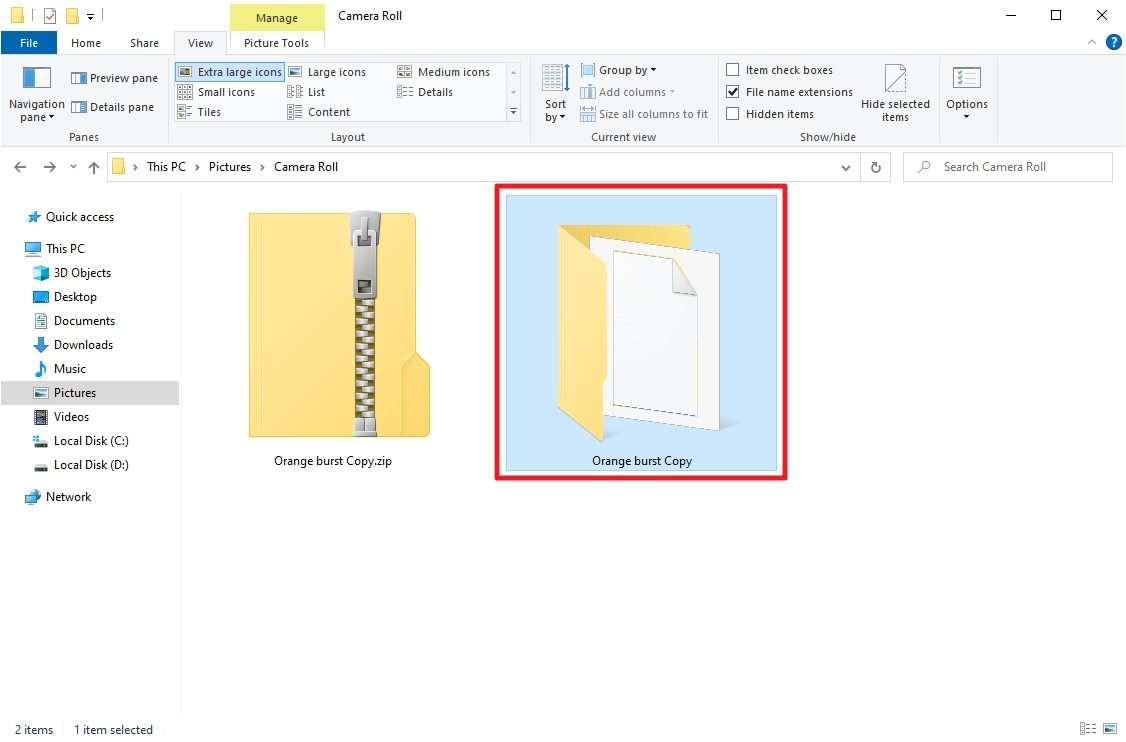Expand the layout gallery more arrow

click(x=513, y=112)
